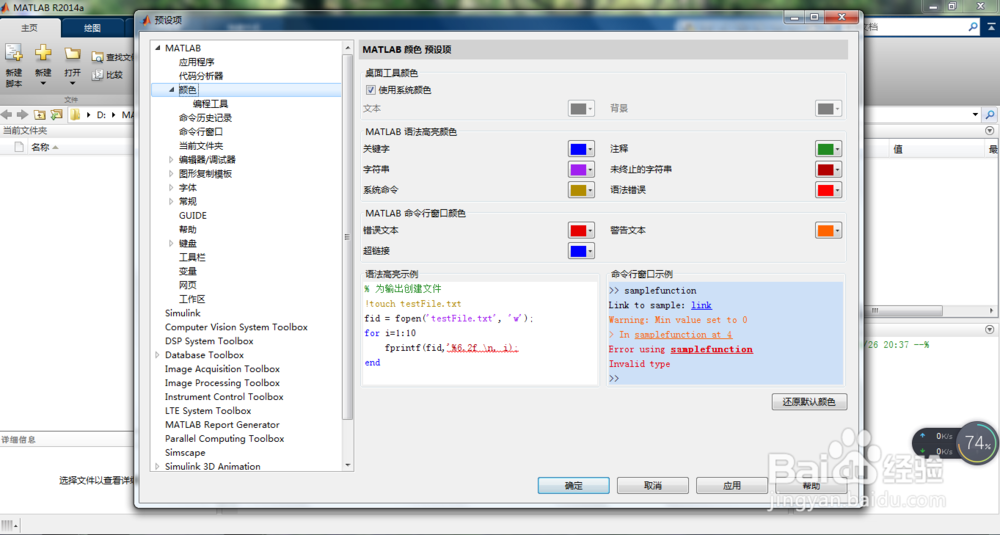Screen dimensions: 1000x535
Task: Select 编程工具 under 颜色
Action: click(210, 104)
